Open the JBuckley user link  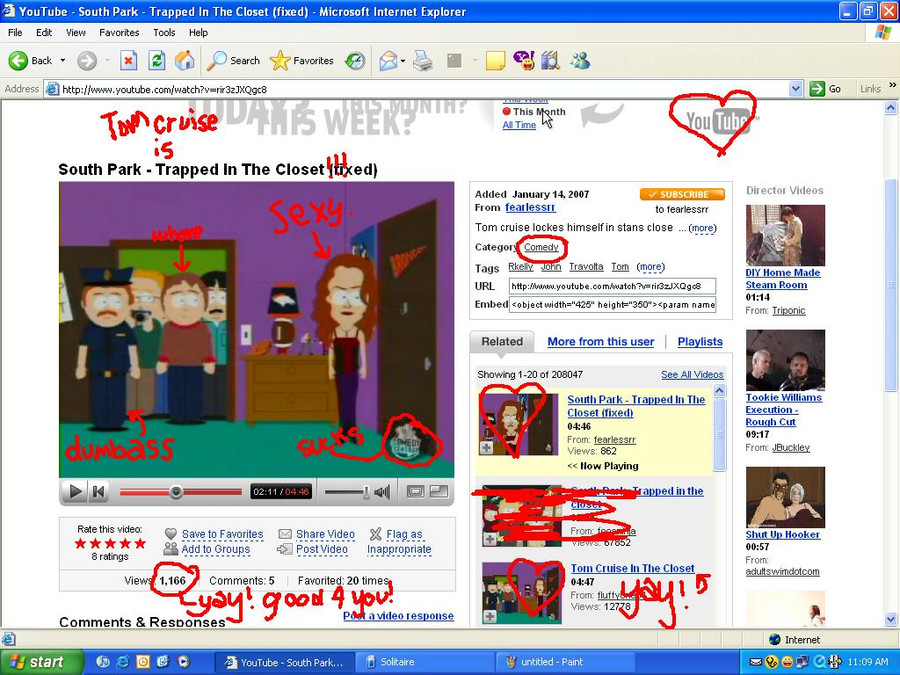[x=790, y=448]
